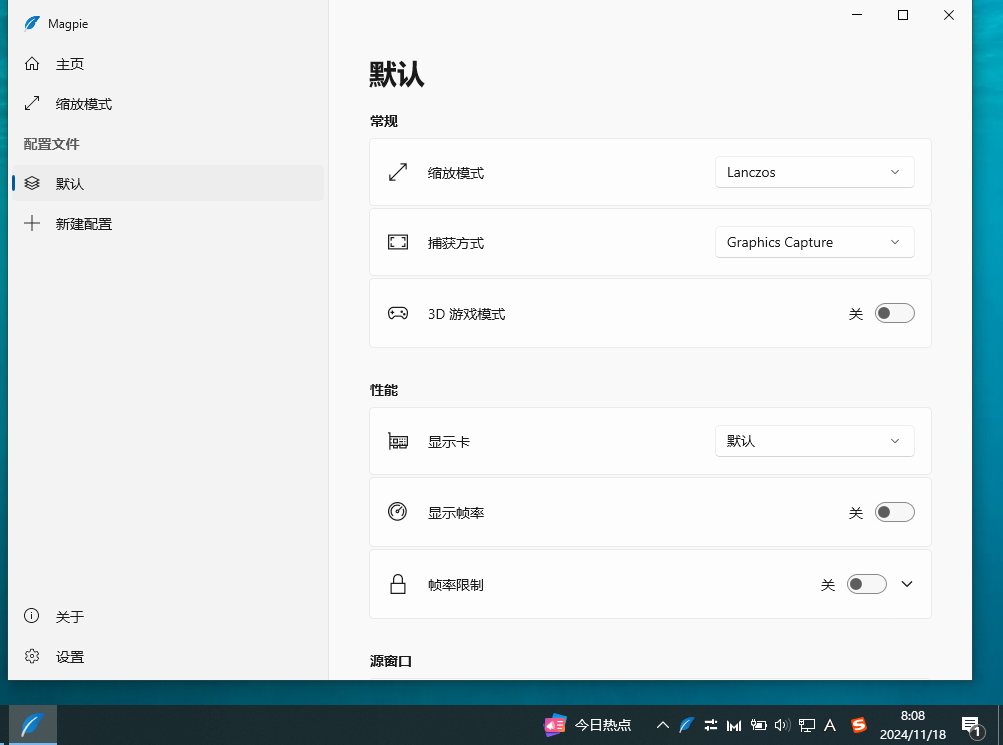The width and height of the screenshot is (1003, 745).
Task: Open the 显示卡 默认 dropdown
Action: (x=814, y=441)
